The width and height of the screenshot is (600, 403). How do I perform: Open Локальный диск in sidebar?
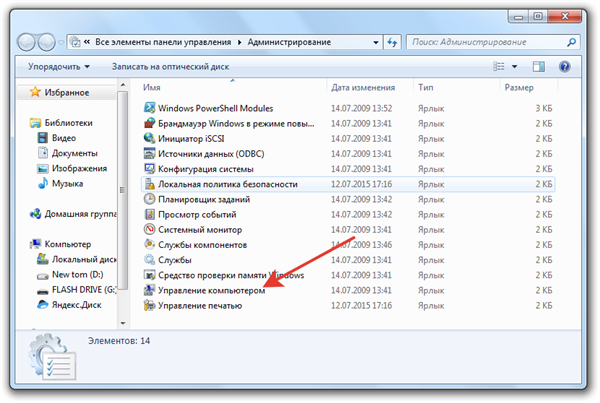[84, 259]
